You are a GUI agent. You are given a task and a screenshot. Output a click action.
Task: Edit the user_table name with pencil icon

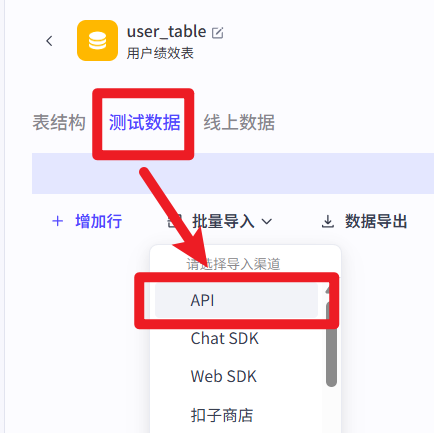(x=218, y=33)
